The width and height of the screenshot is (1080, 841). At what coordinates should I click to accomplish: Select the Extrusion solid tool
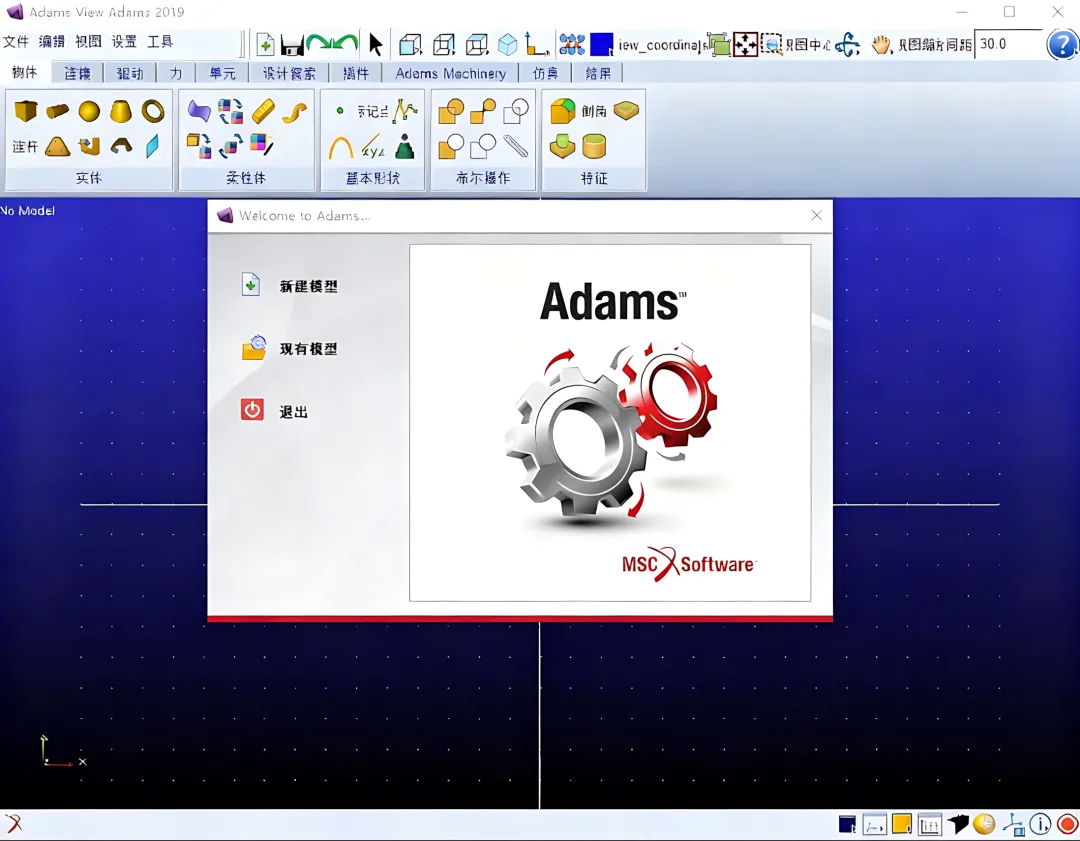89,145
